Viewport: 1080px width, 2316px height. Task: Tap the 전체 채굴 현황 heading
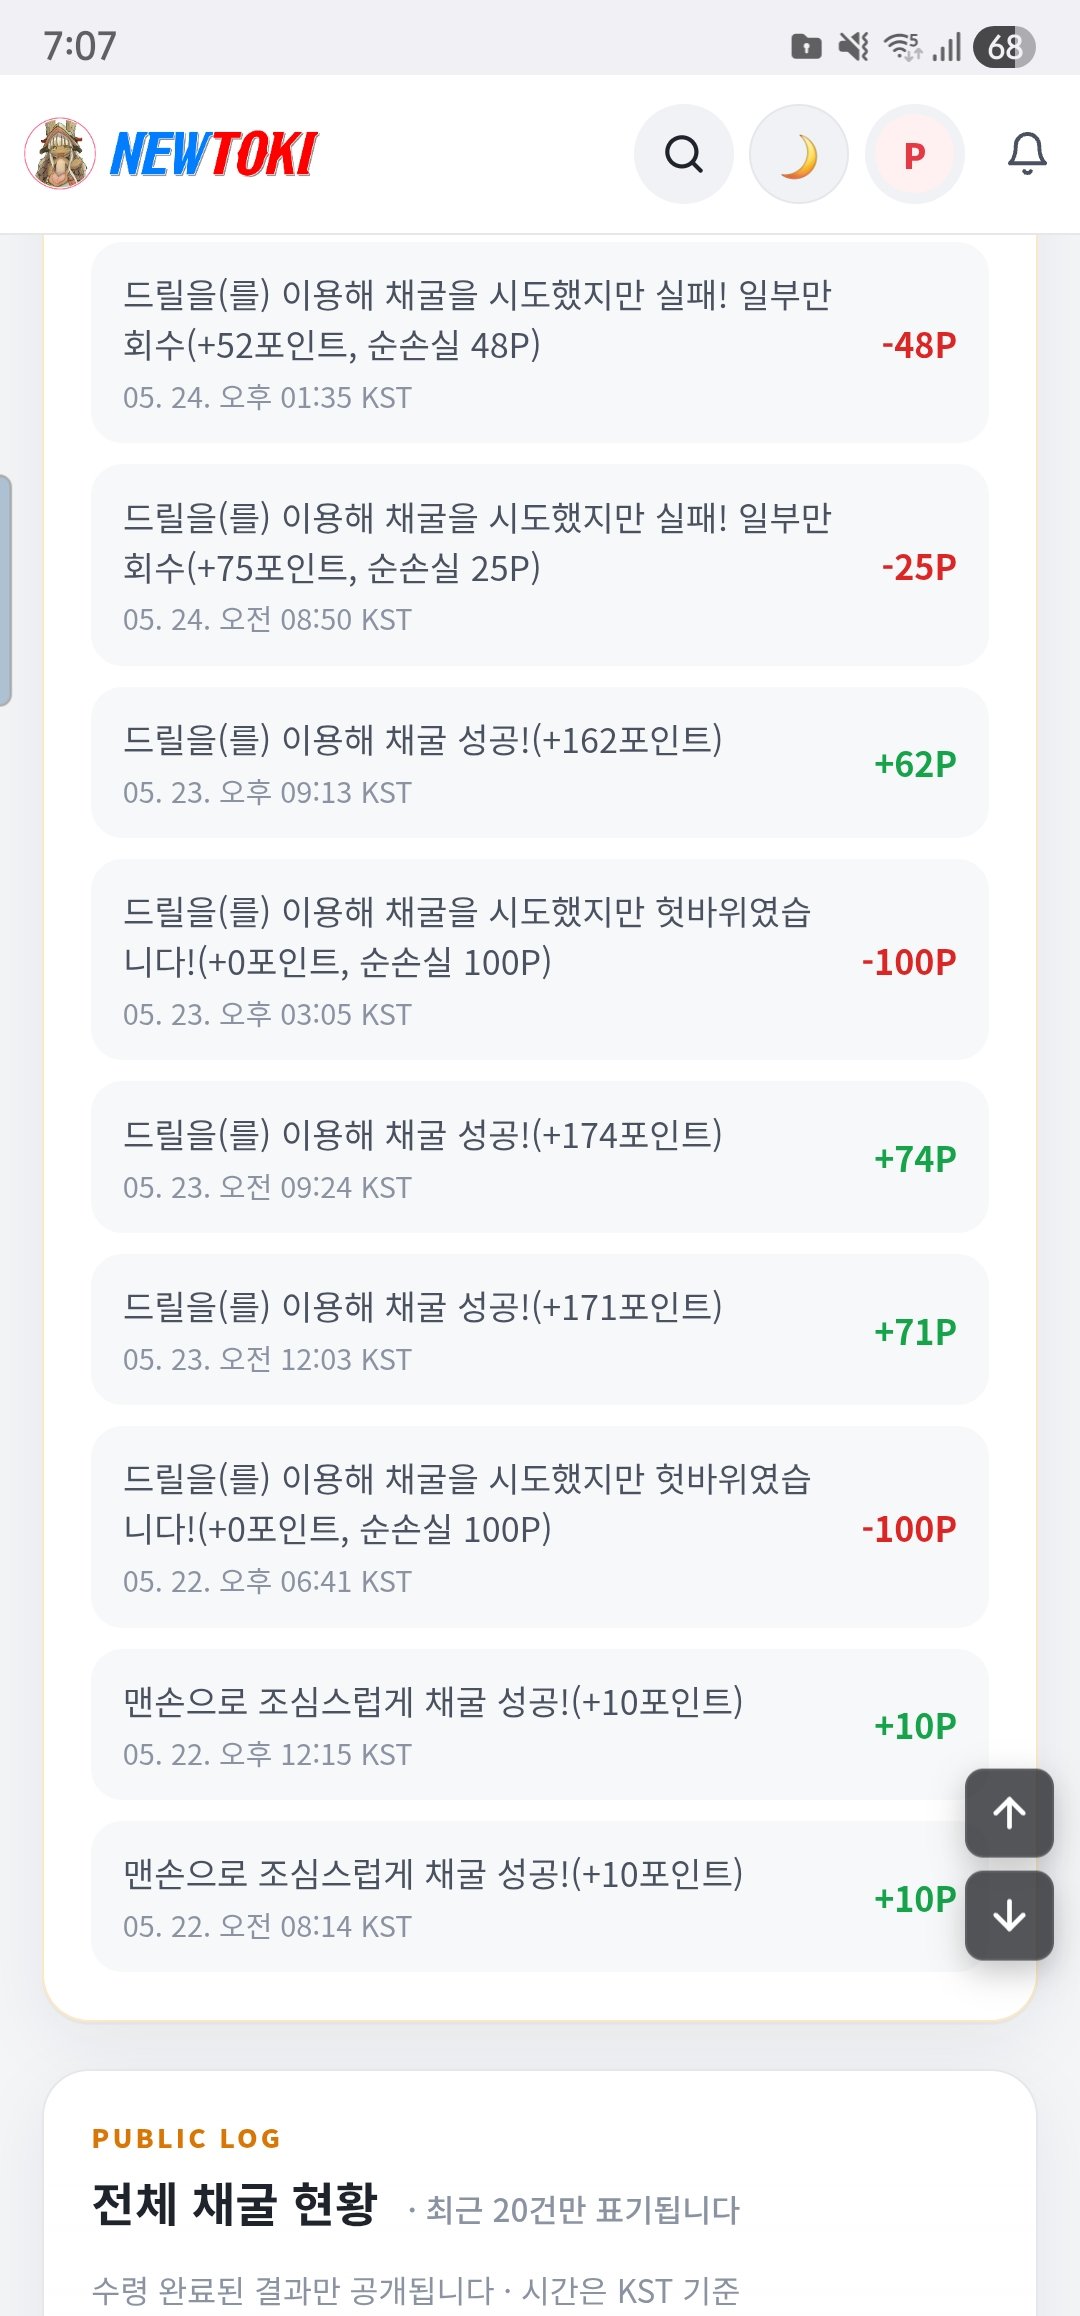click(235, 2204)
